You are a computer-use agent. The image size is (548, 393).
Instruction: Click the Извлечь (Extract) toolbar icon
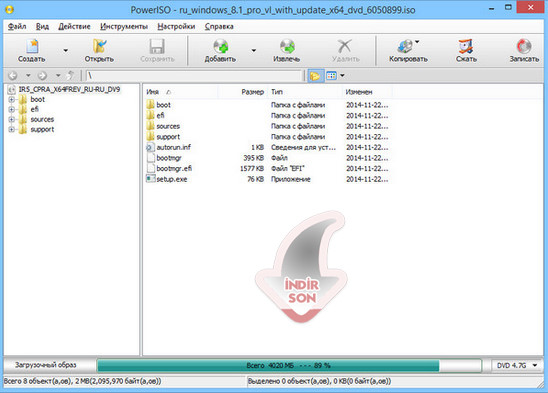(x=287, y=50)
